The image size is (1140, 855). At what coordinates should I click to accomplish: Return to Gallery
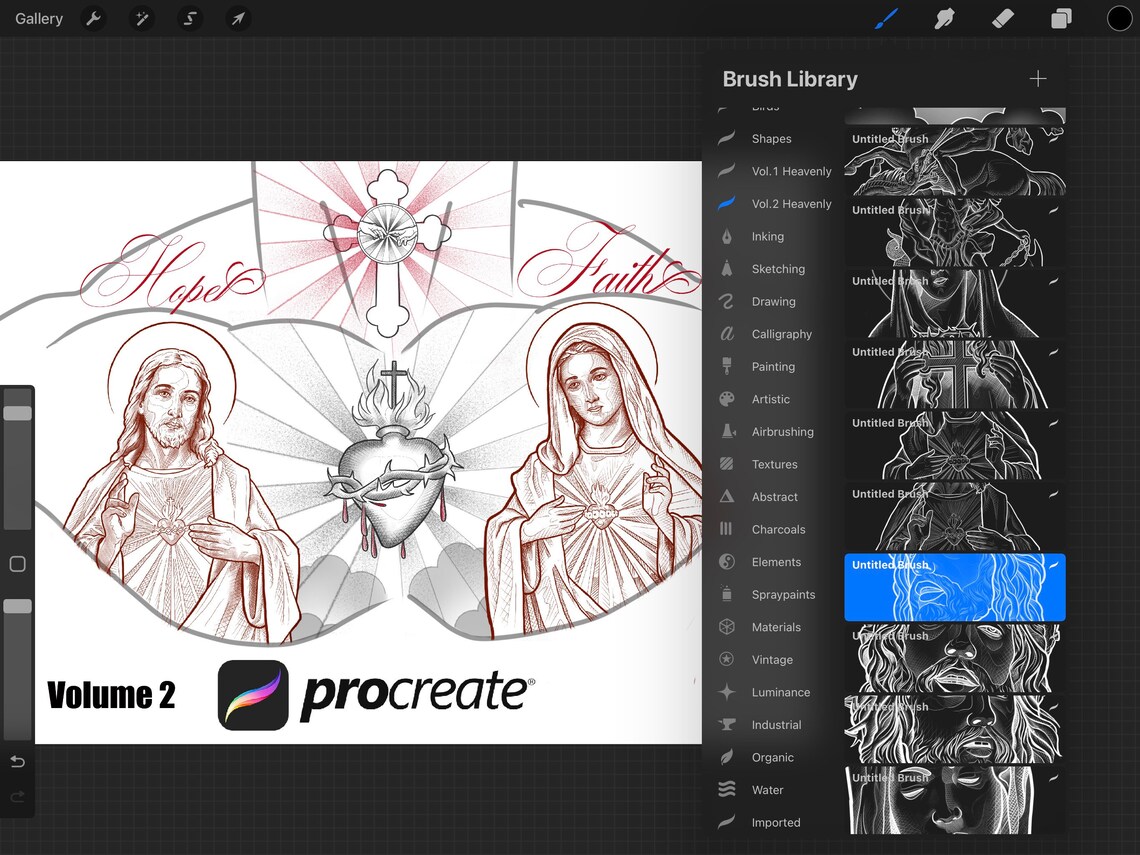(38, 18)
